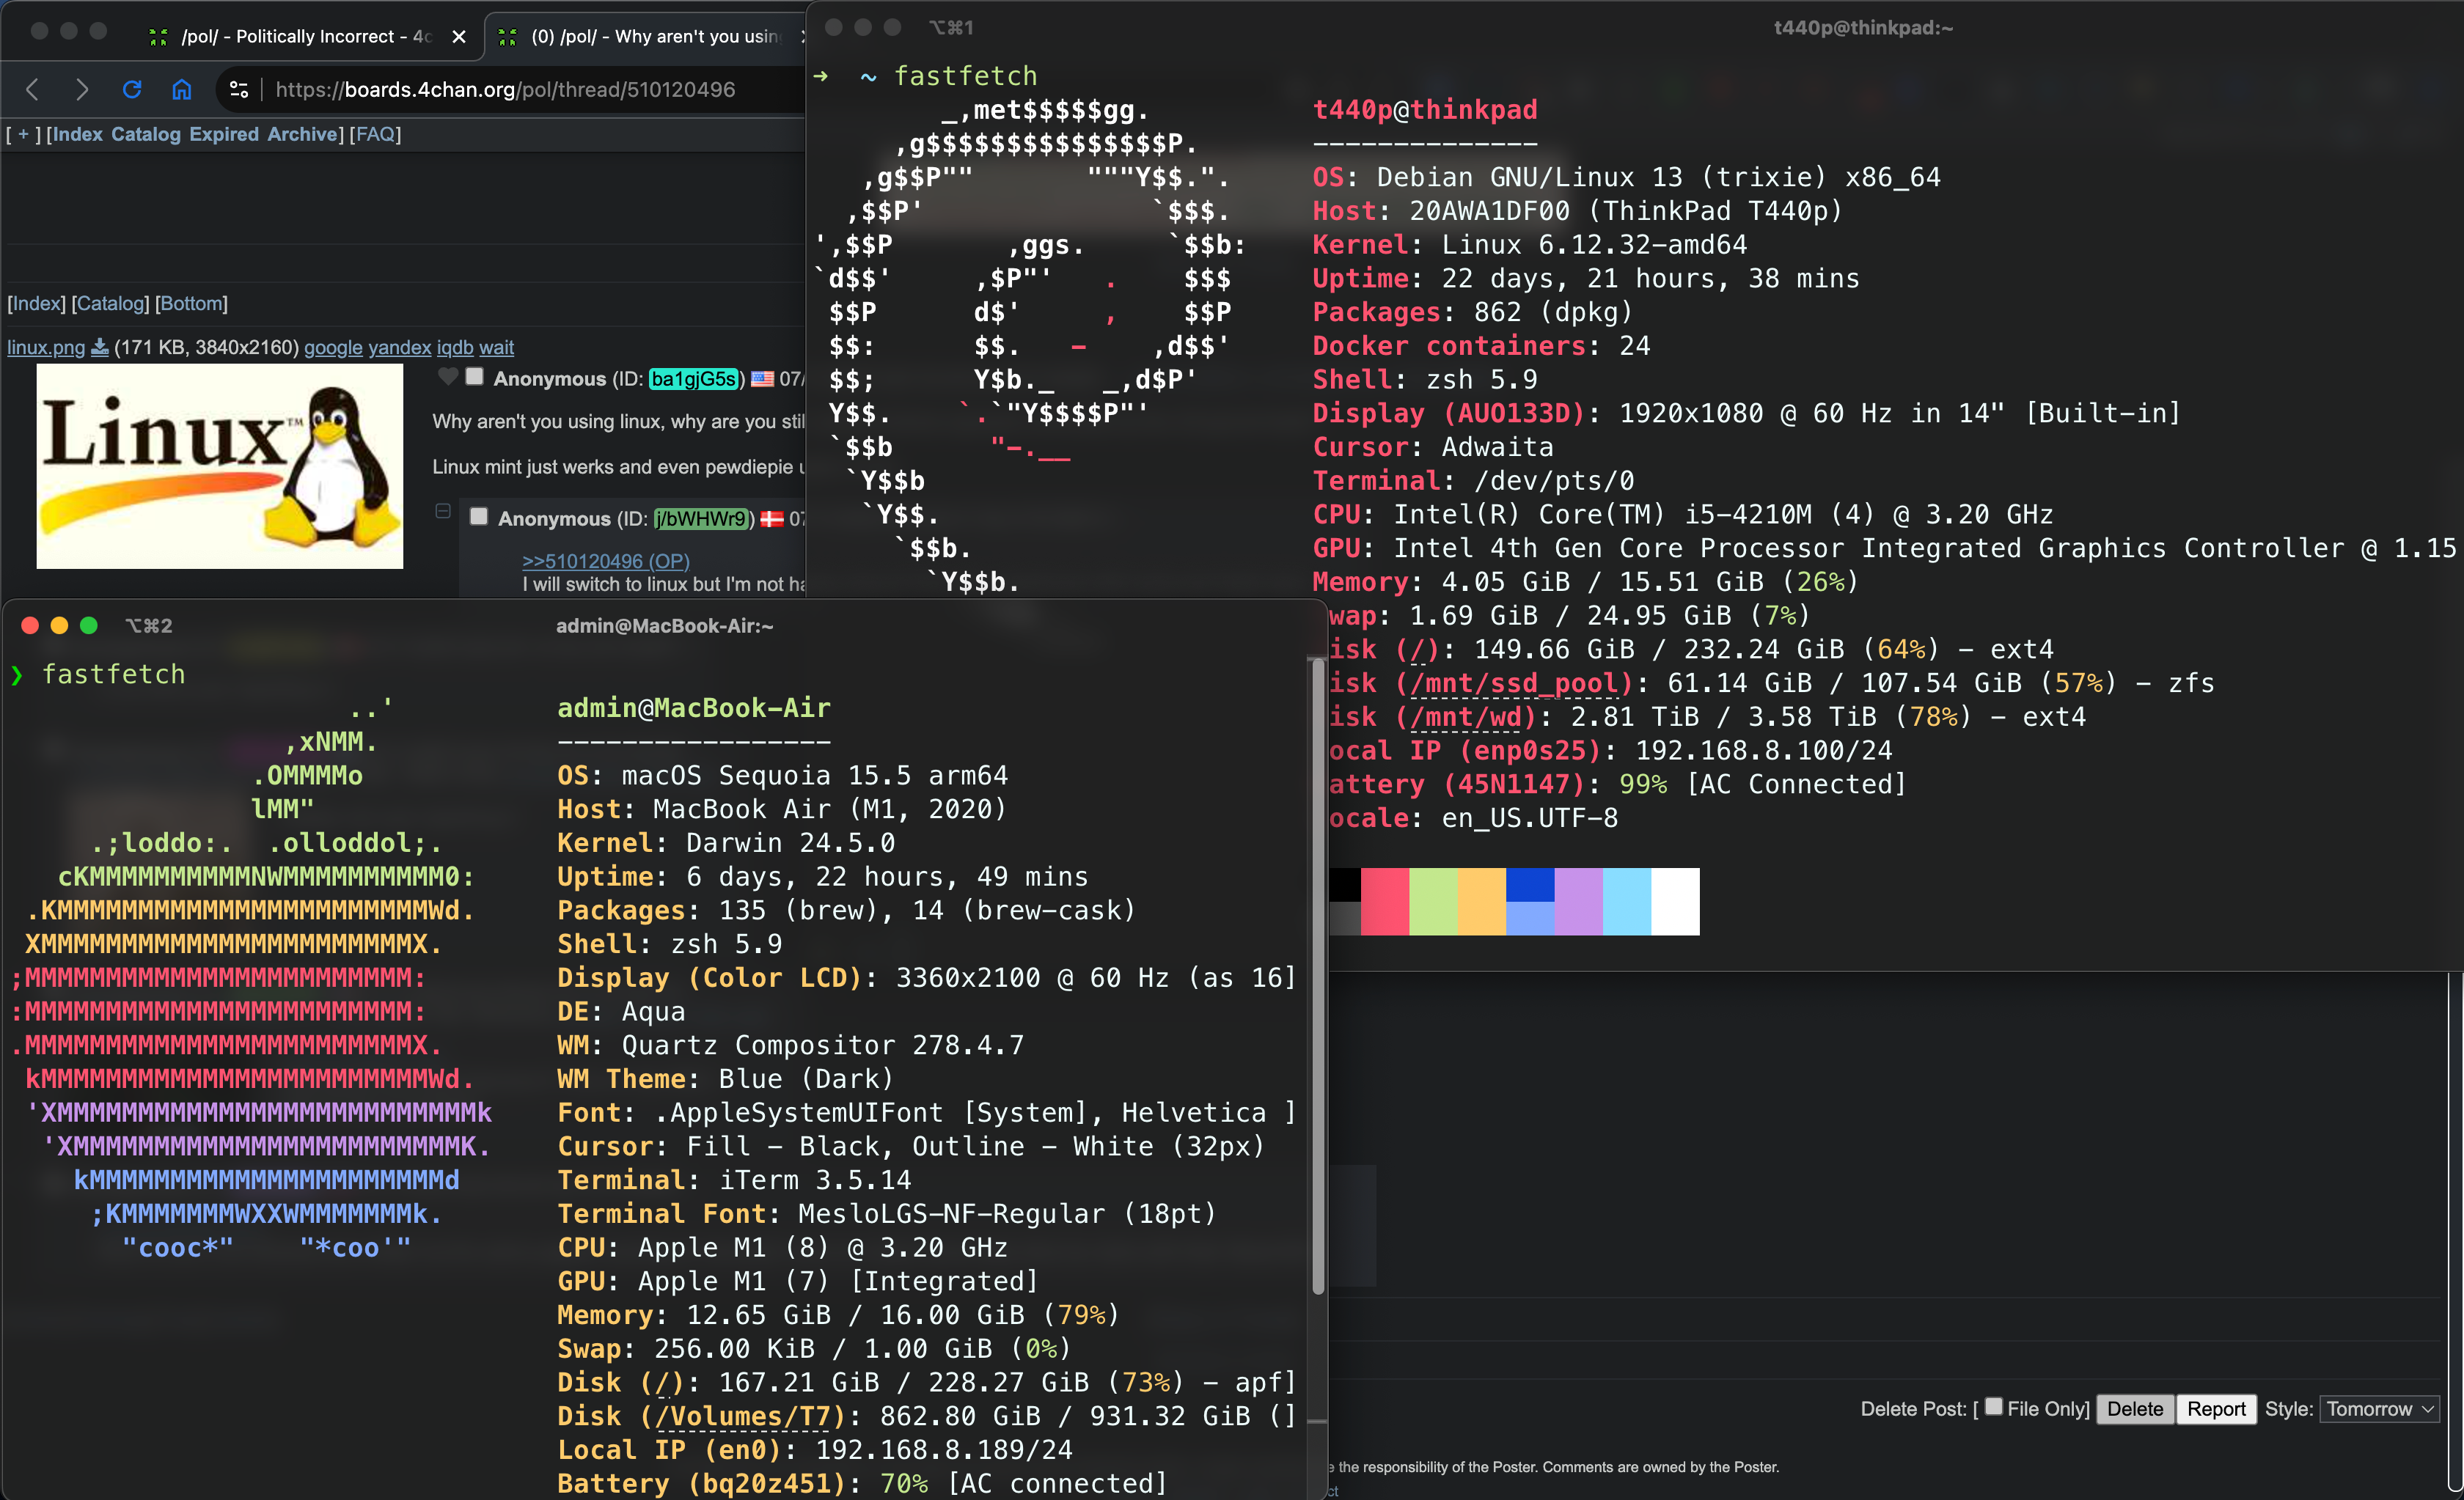Open the Expired link in top nav
Viewport: 2464px width, 1500px height.
[224, 134]
